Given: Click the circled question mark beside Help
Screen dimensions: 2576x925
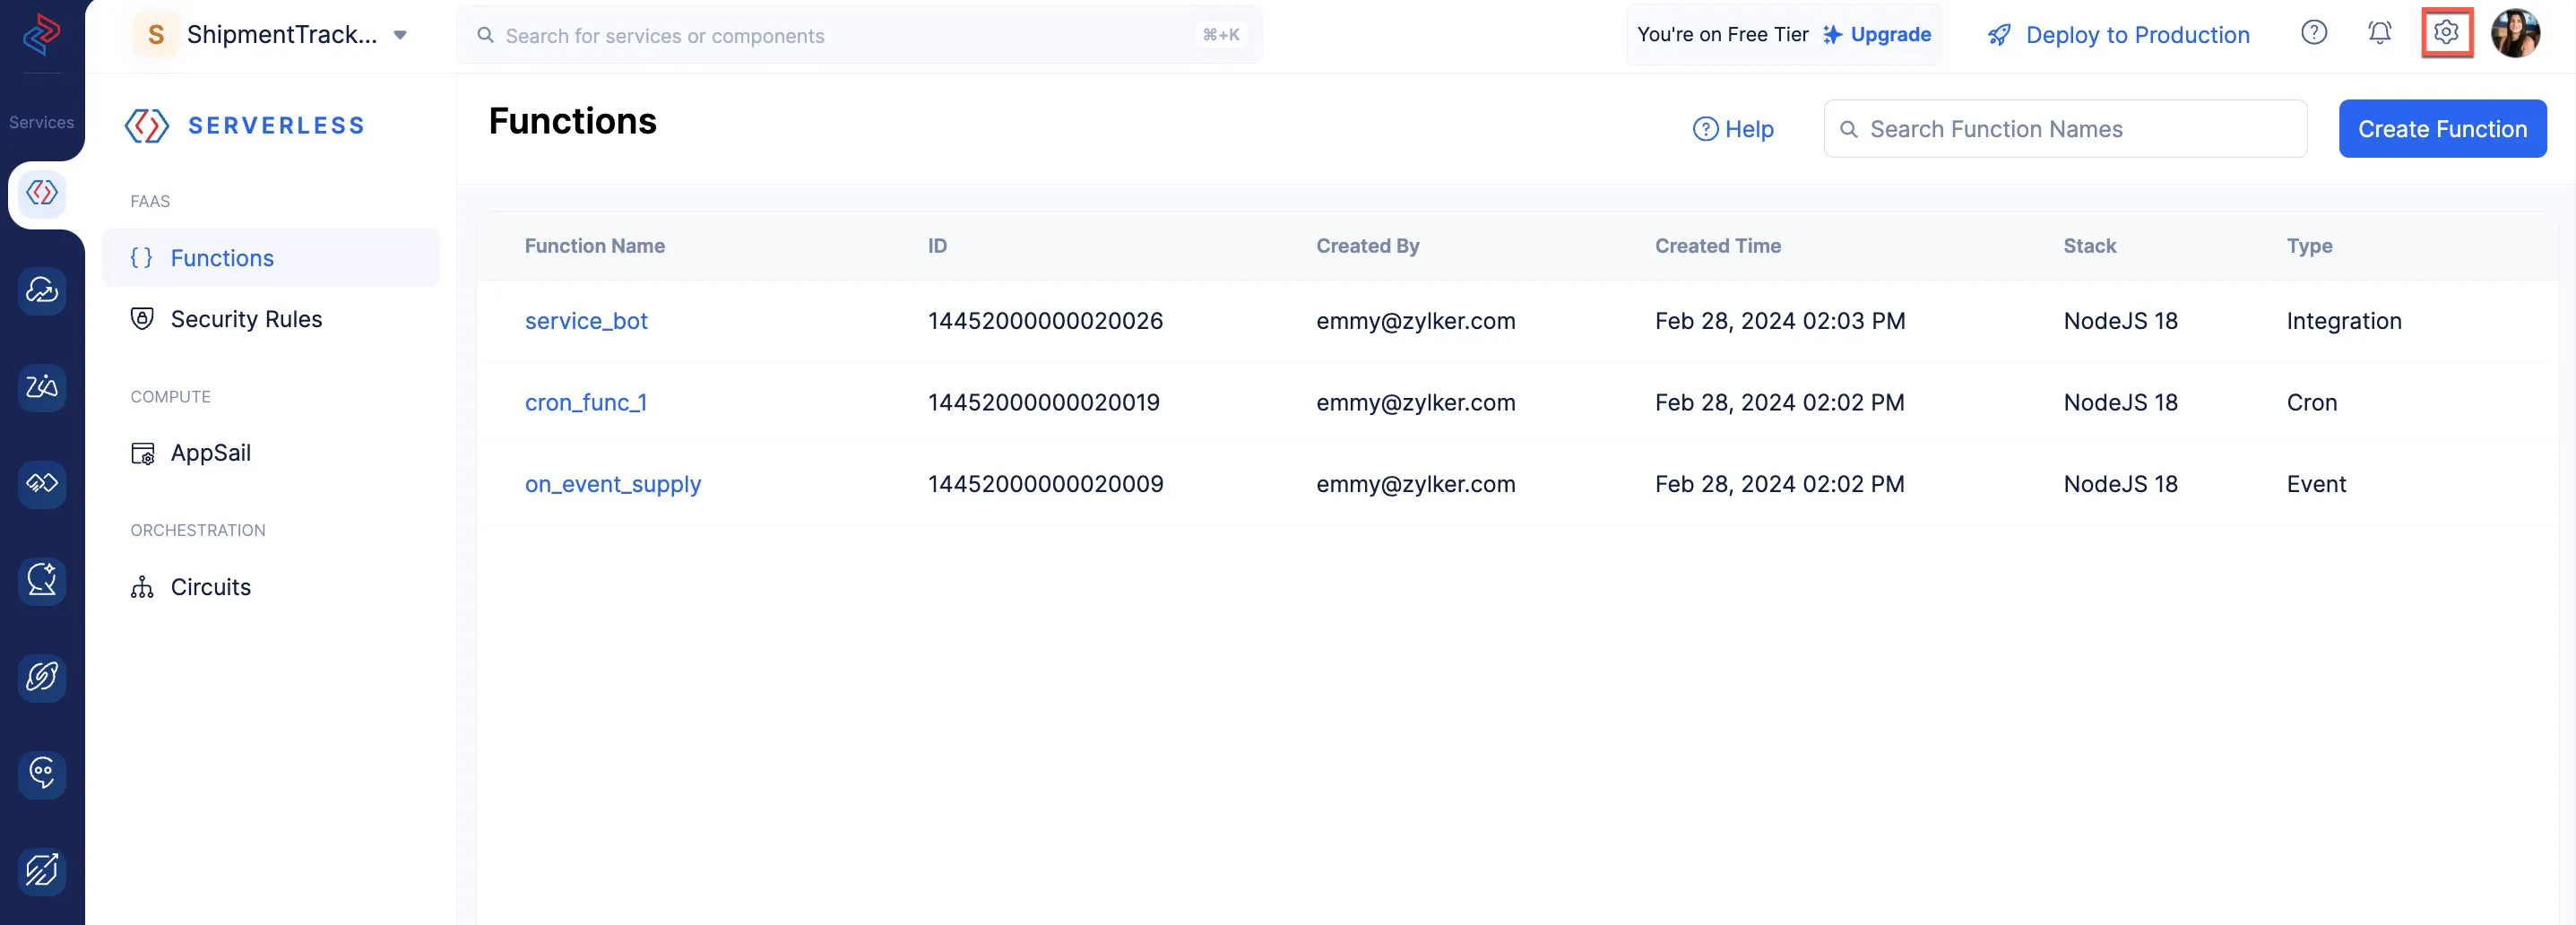Looking at the screenshot, I should point(1705,129).
